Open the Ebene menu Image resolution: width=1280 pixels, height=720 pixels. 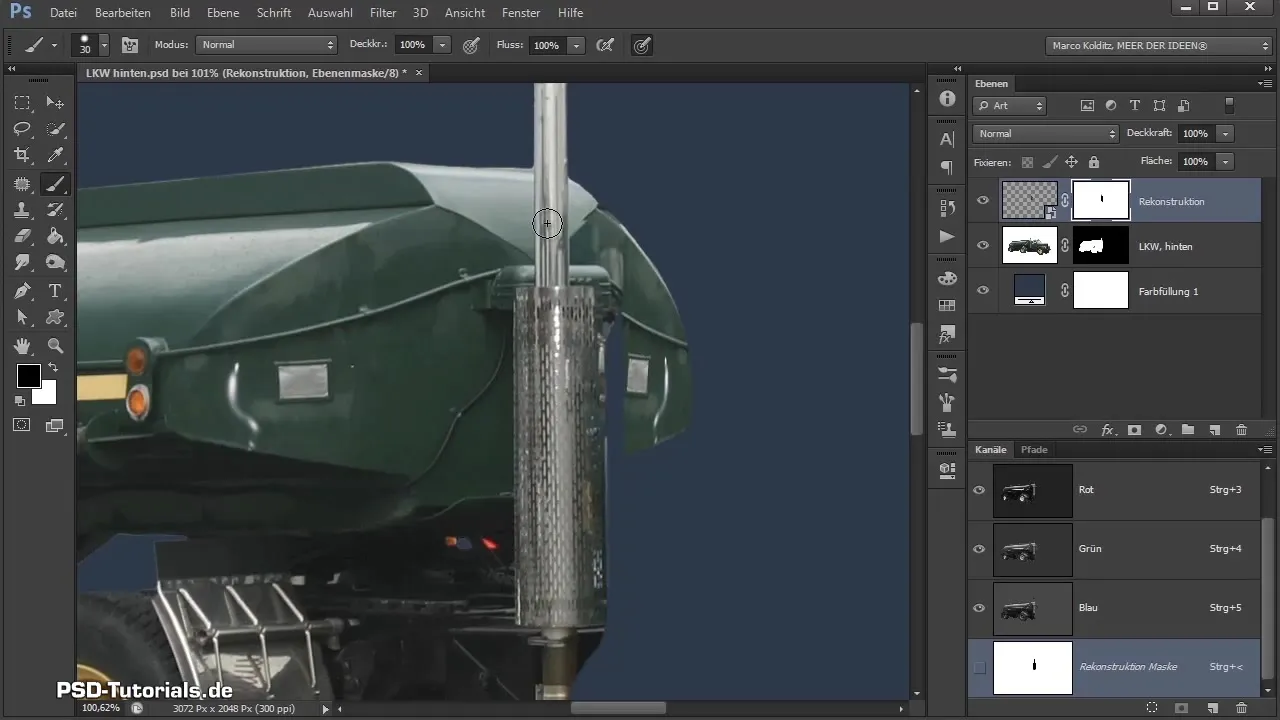tap(223, 13)
